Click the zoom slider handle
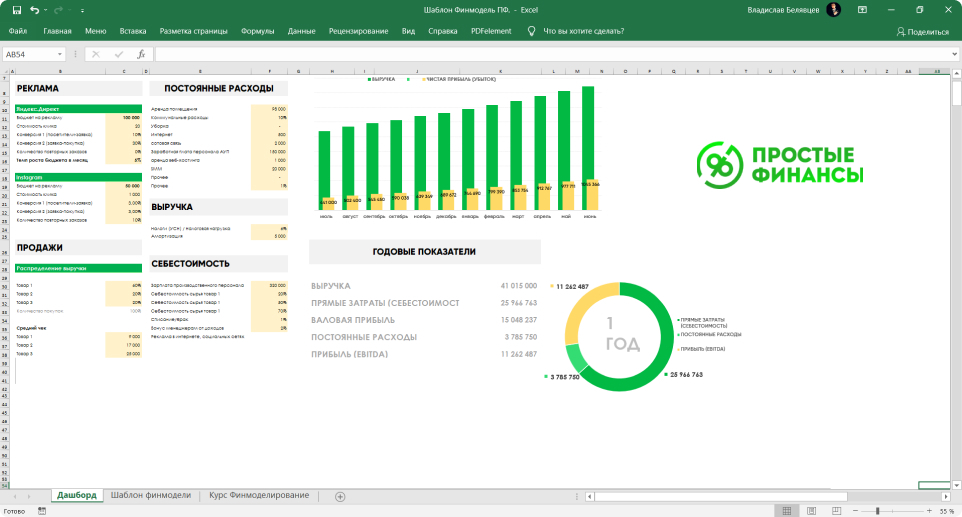The height and width of the screenshot is (517, 962). tap(877, 510)
